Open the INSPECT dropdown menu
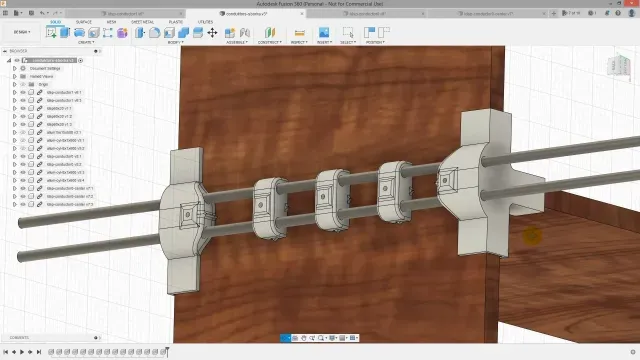The image size is (640, 360). click(x=300, y=42)
